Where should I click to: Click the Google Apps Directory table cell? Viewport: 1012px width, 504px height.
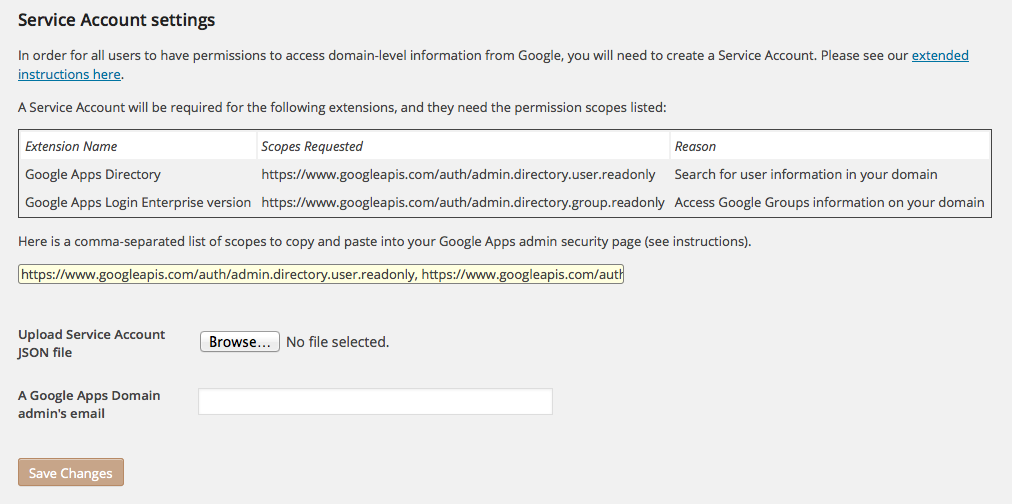click(x=93, y=174)
